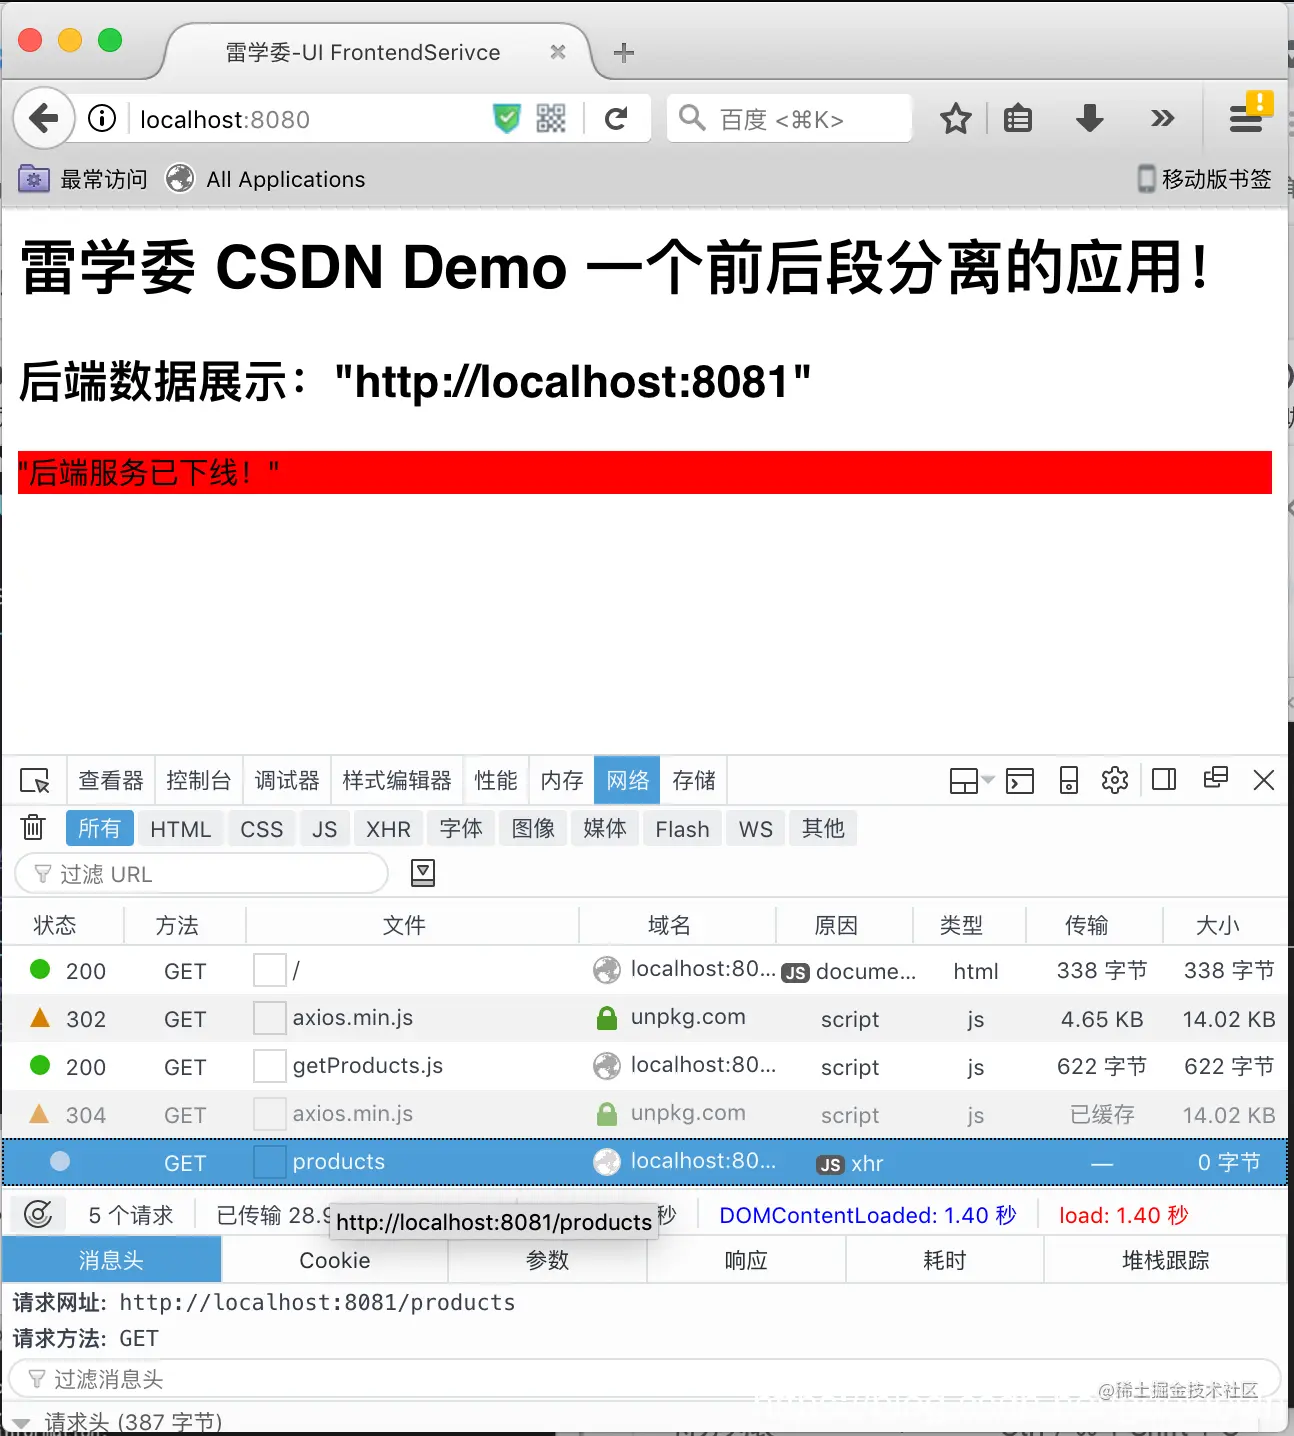Image resolution: width=1294 pixels, height=1436 pixels.
Task: Open the filter options dropdown beside URL filter
Action: pyautogui.click(x=422, y=873)
